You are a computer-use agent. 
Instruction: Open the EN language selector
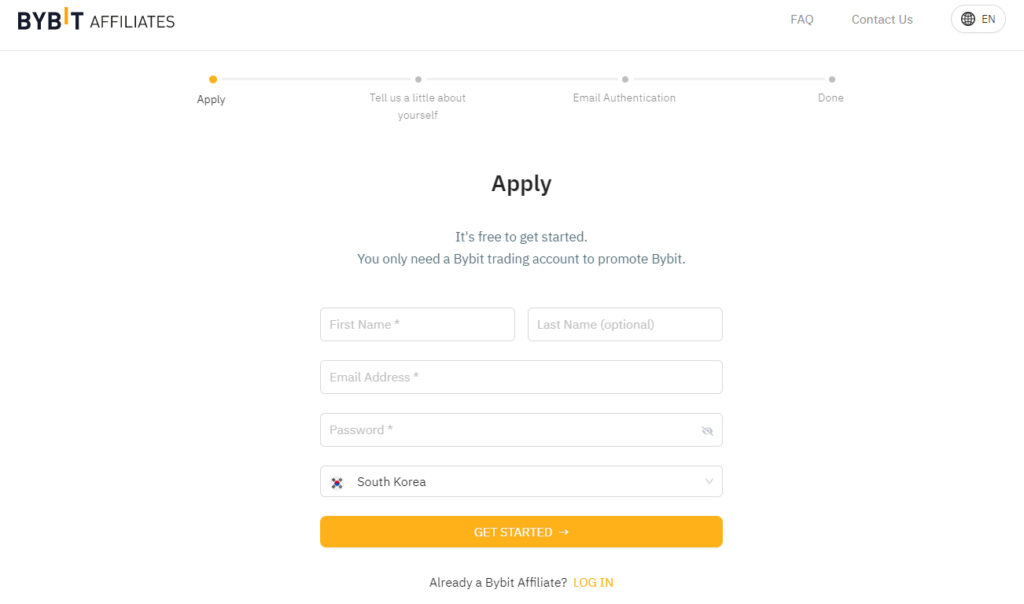pos(978,19)
